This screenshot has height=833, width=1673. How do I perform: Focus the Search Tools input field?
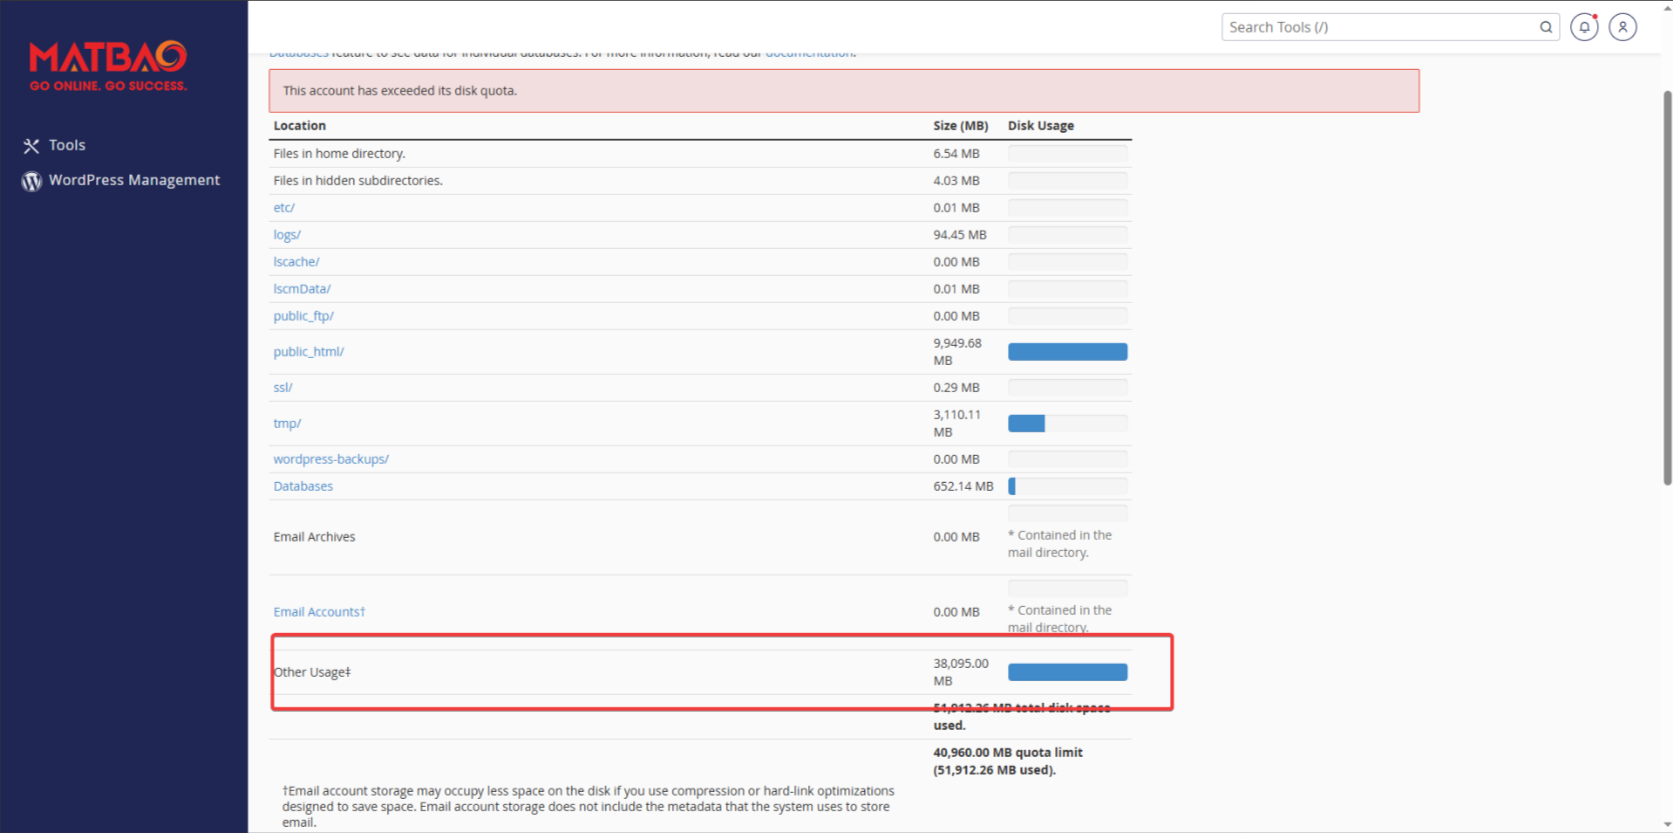(1380, 27)
